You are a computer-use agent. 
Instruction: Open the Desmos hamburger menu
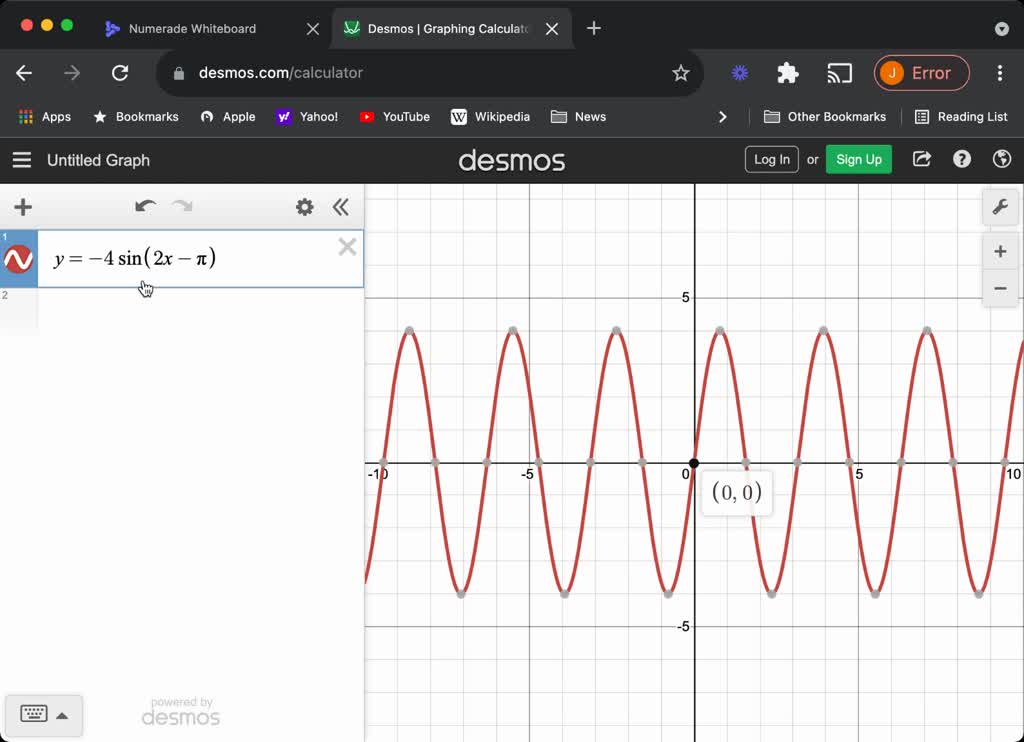[21, 159]
